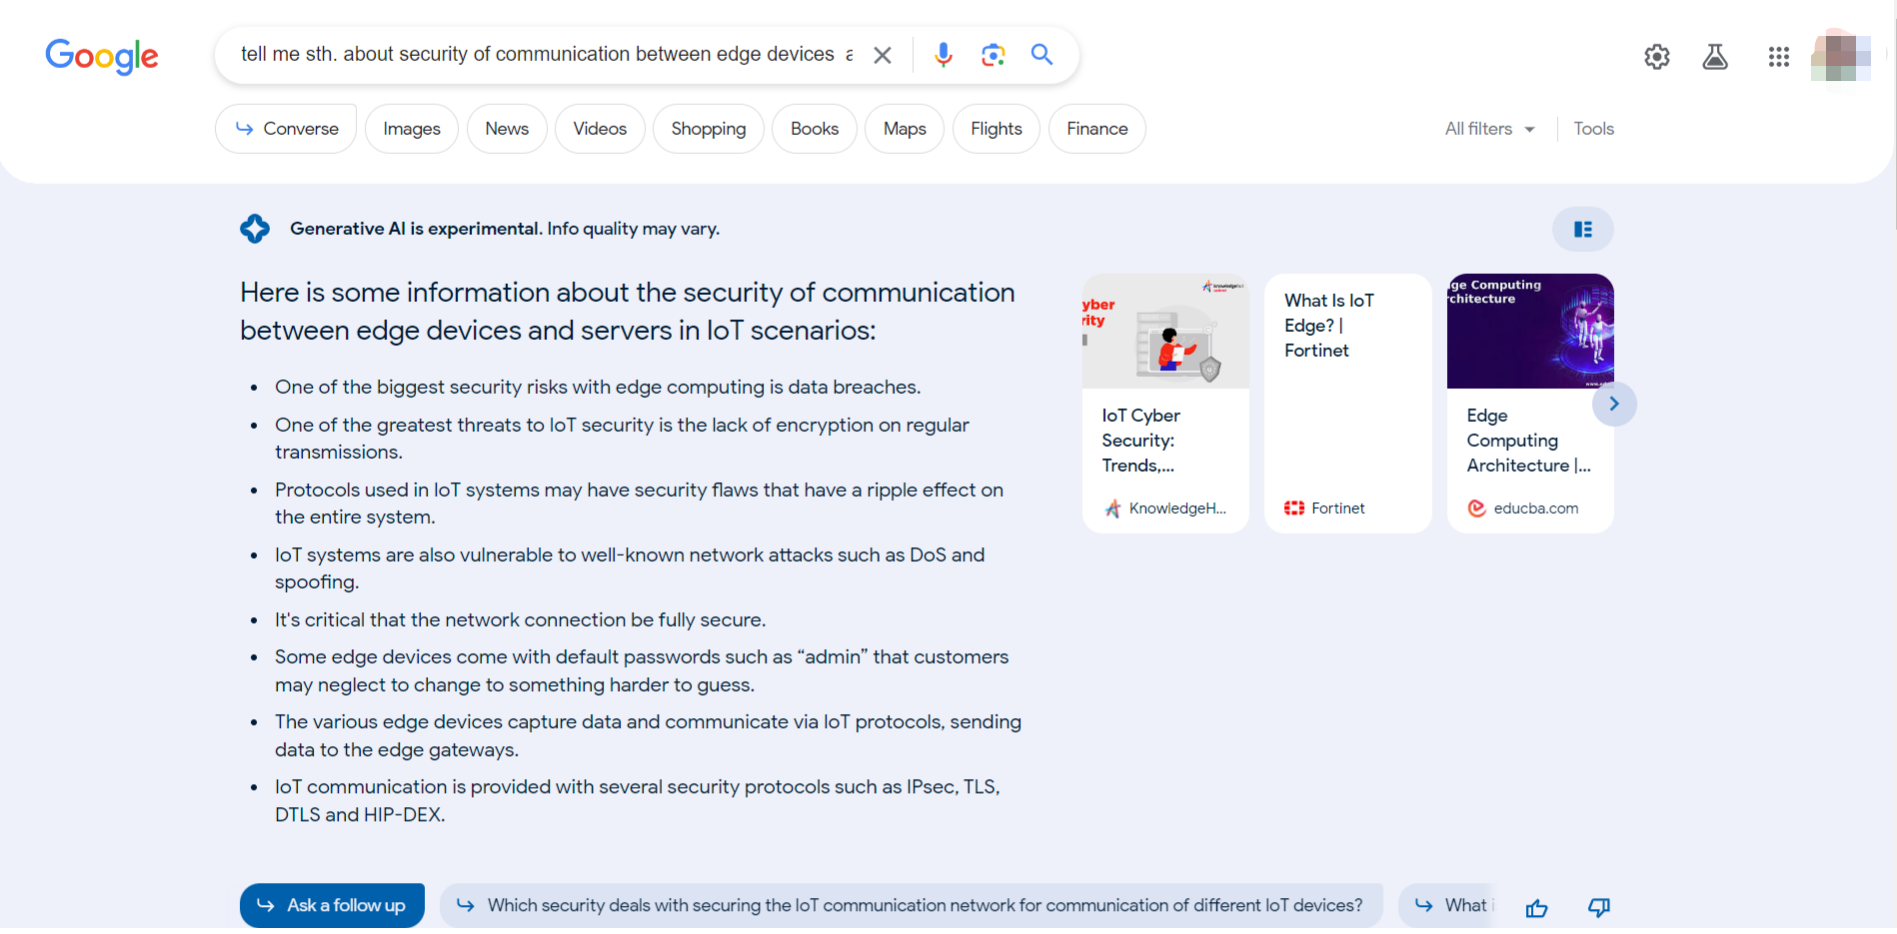The height and width of the screenshot is (934, 1897).
Task: Open Google account avatar
Action: 1841,57
